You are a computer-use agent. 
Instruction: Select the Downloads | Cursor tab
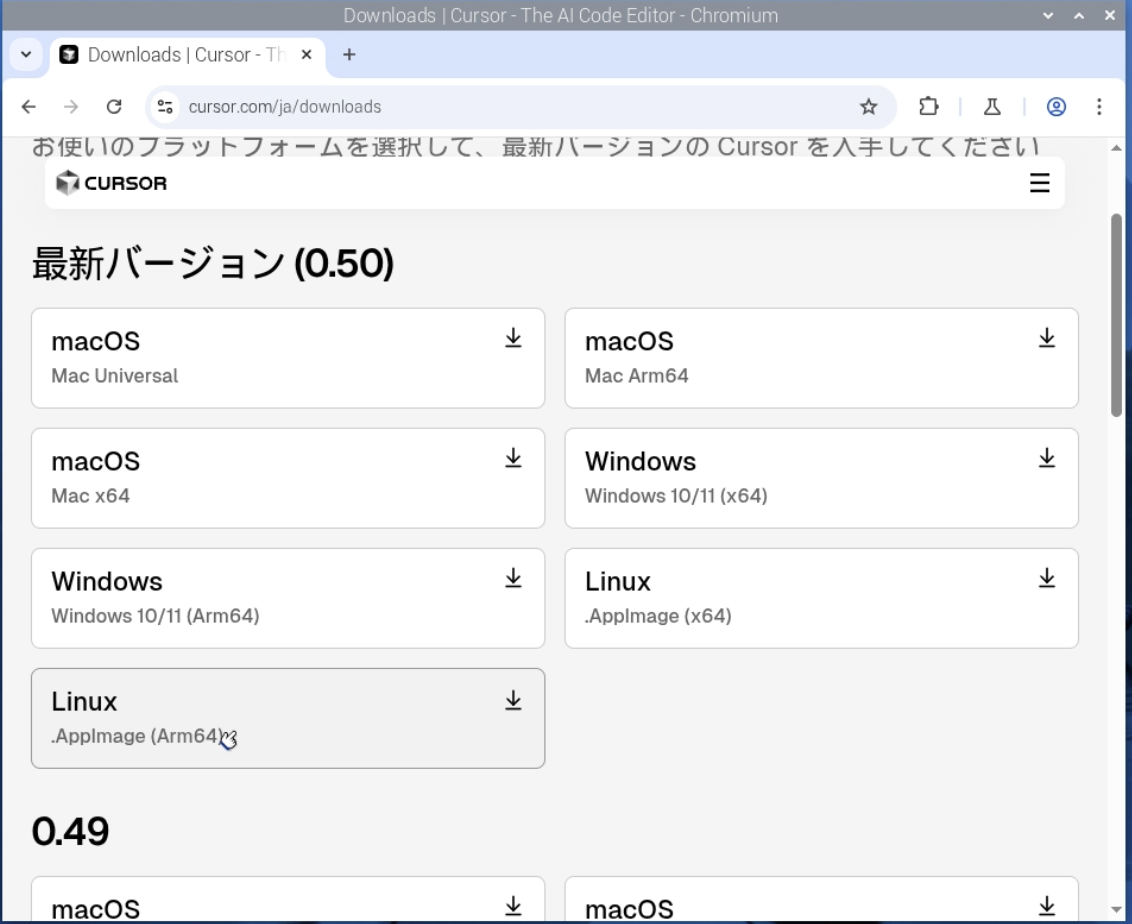point(188,55)
